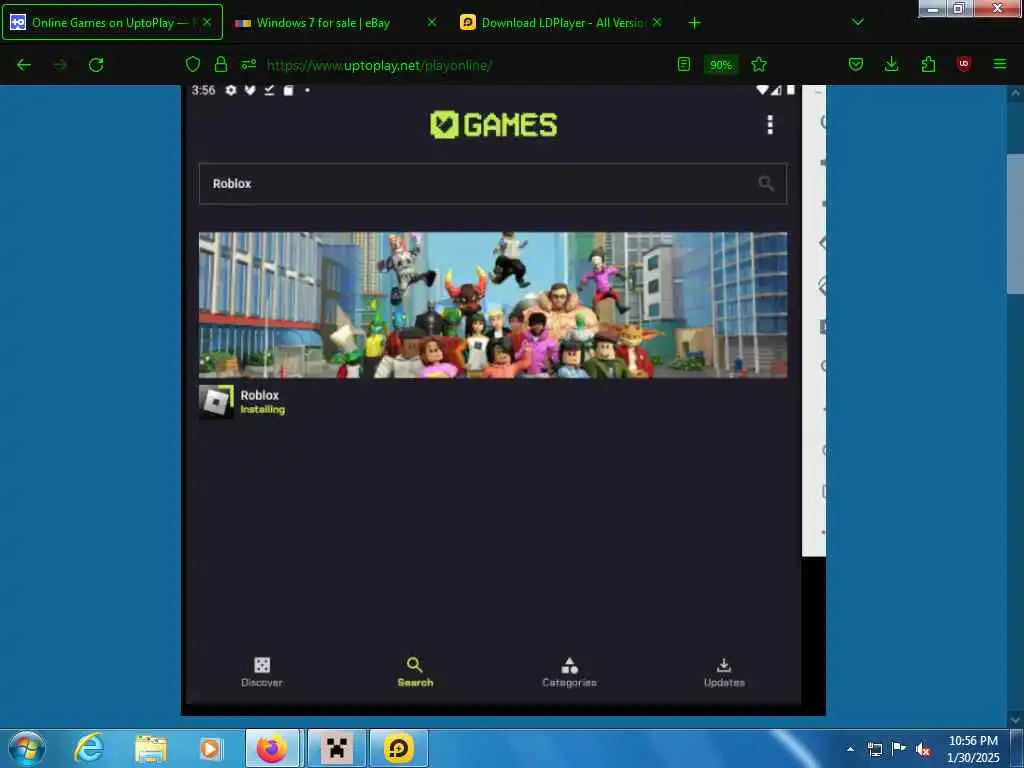Expand the list all tabs dropdown

pyautogui.click(x=858, y=22)
